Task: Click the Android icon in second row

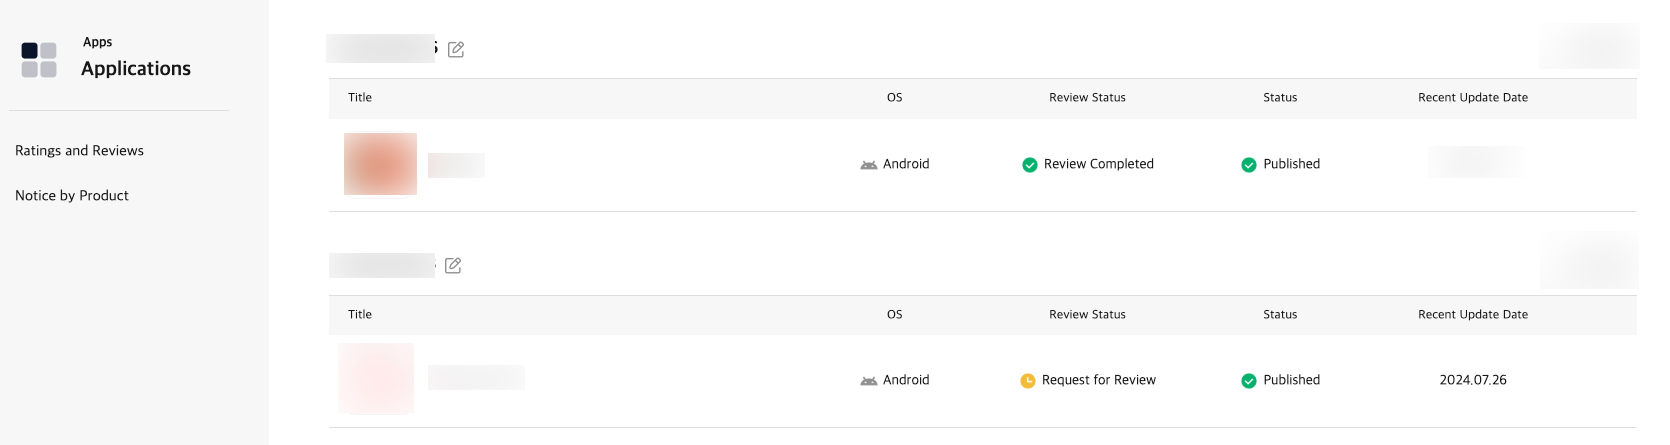Action: click(x=869, y=381)
